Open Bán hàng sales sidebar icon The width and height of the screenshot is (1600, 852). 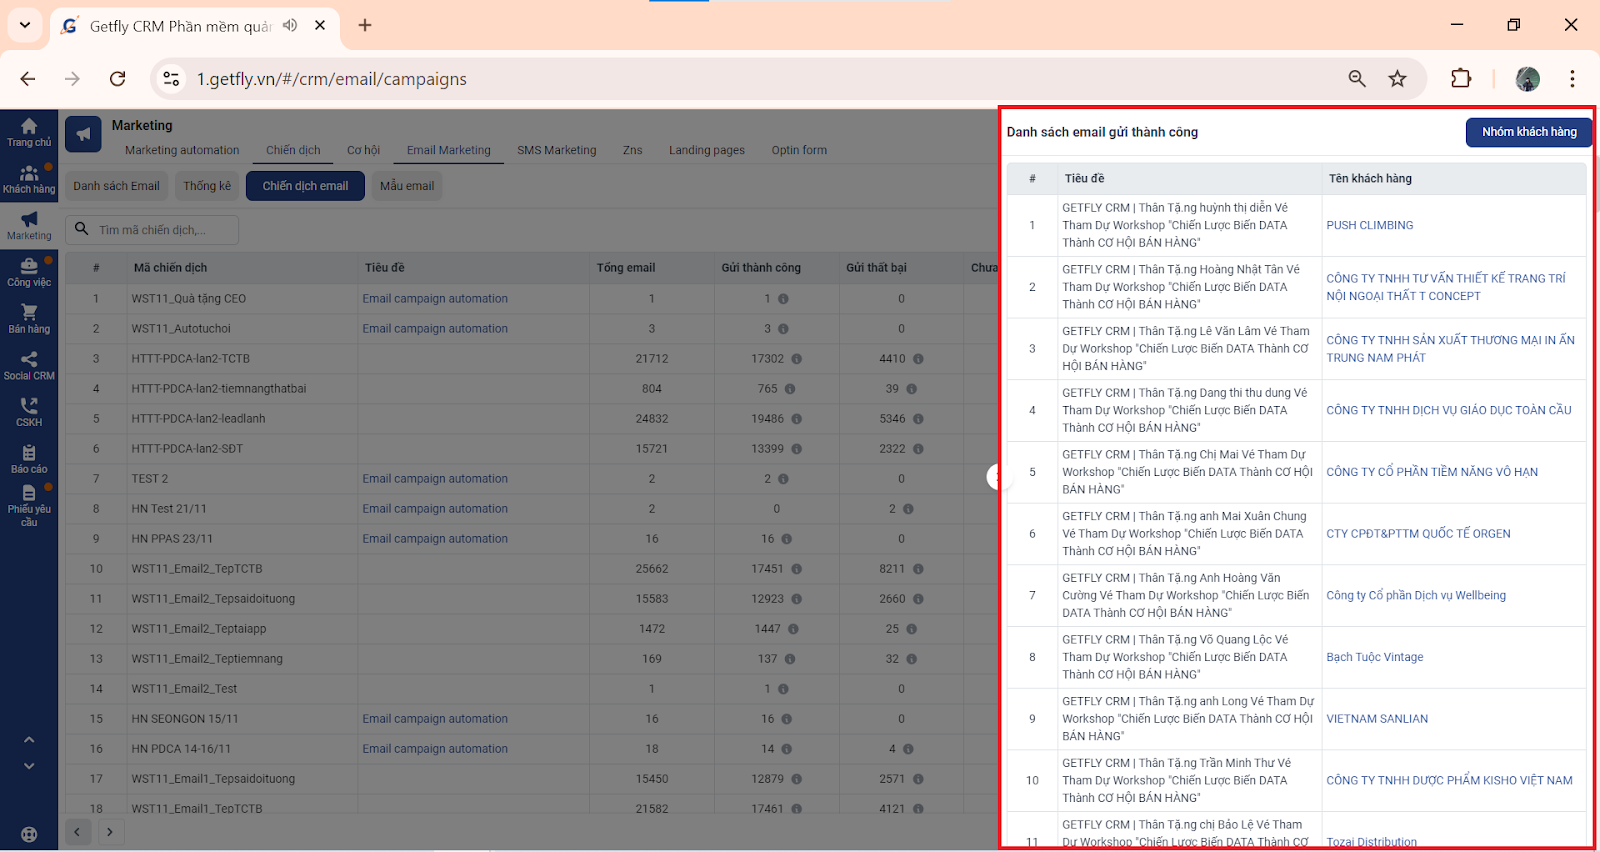pos(29,319)
